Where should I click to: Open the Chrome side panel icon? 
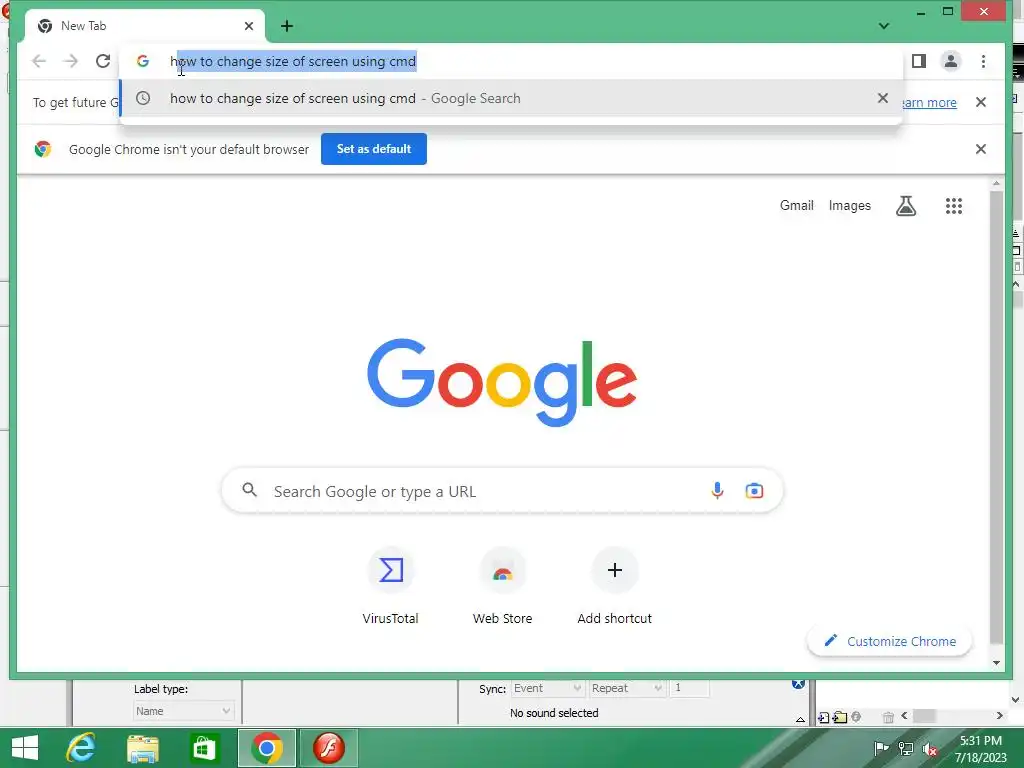coord(919,61)
